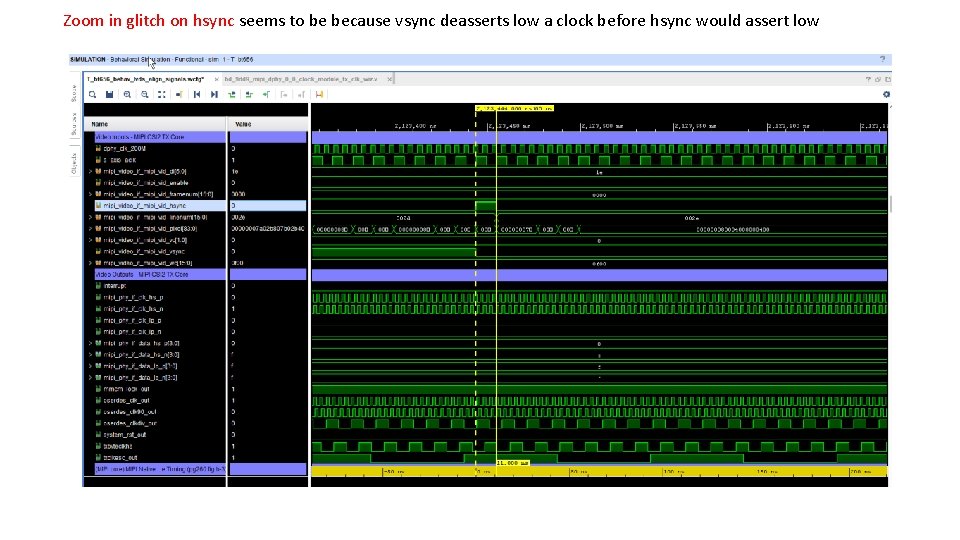Click the yellow main cursor time label

514,108
